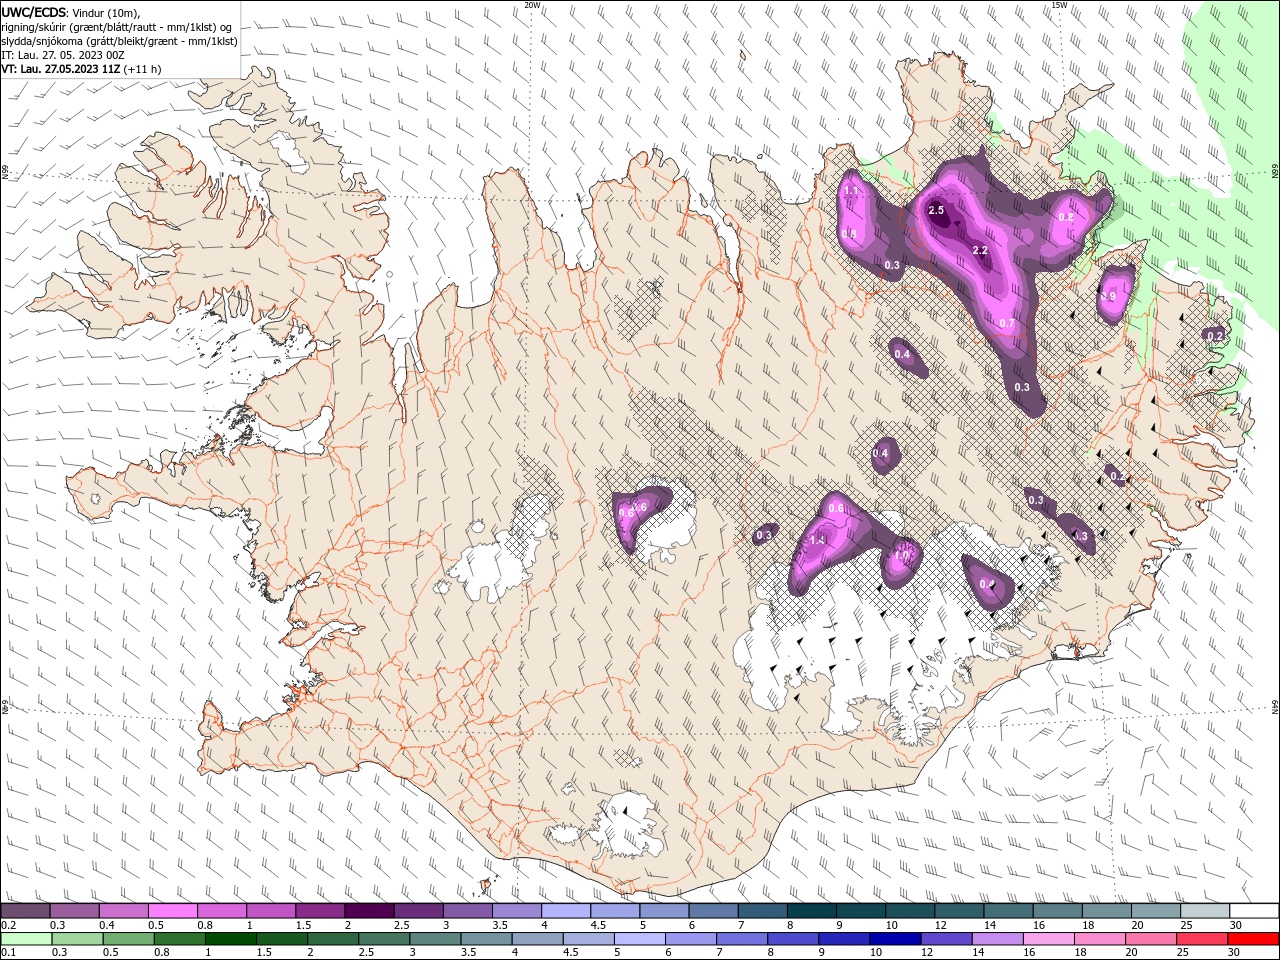Image resolution: width=1280 pixels, height=960 pixels.
Task: Click the dark green 1 rain legend swatch
Action: [230, 939]
